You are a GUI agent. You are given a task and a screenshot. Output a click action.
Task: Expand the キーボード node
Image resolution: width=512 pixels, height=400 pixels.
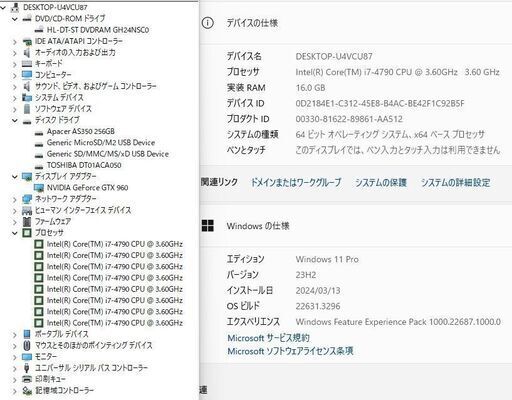pyautogui.click(x=15, y=64)
